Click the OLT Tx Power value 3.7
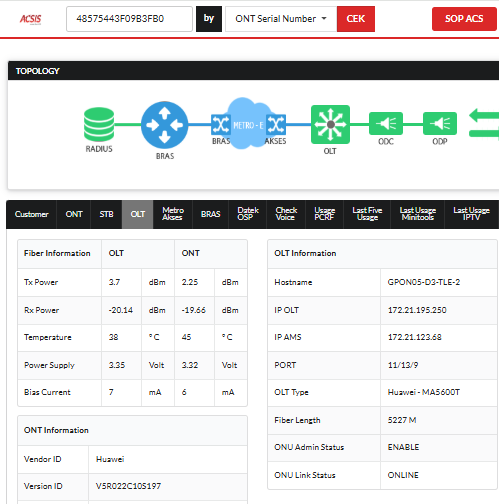Image resolution: width=499 pixels, height=504 pixels. coord(114,282)
